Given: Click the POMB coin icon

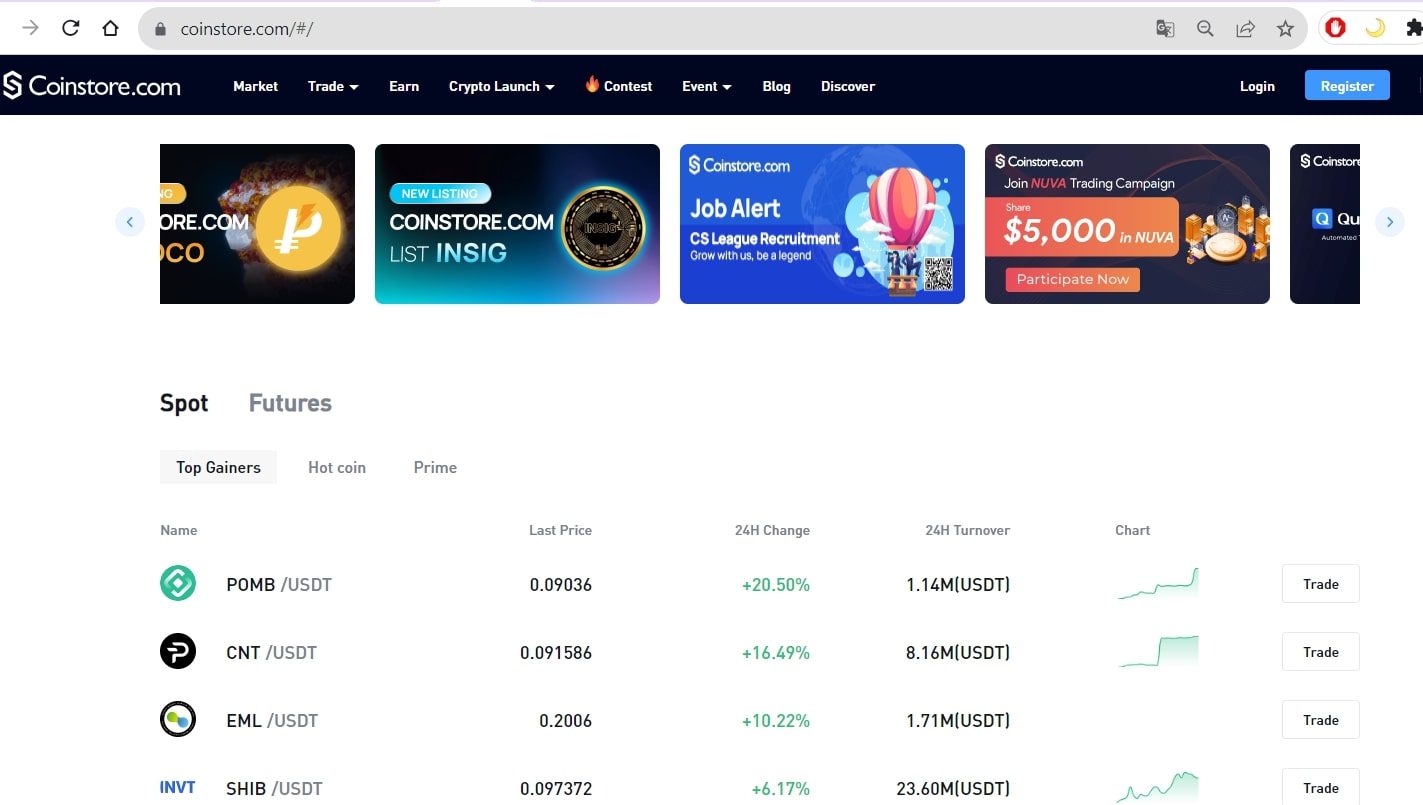Looking at the screenshot, I should [x=178, y=584].
